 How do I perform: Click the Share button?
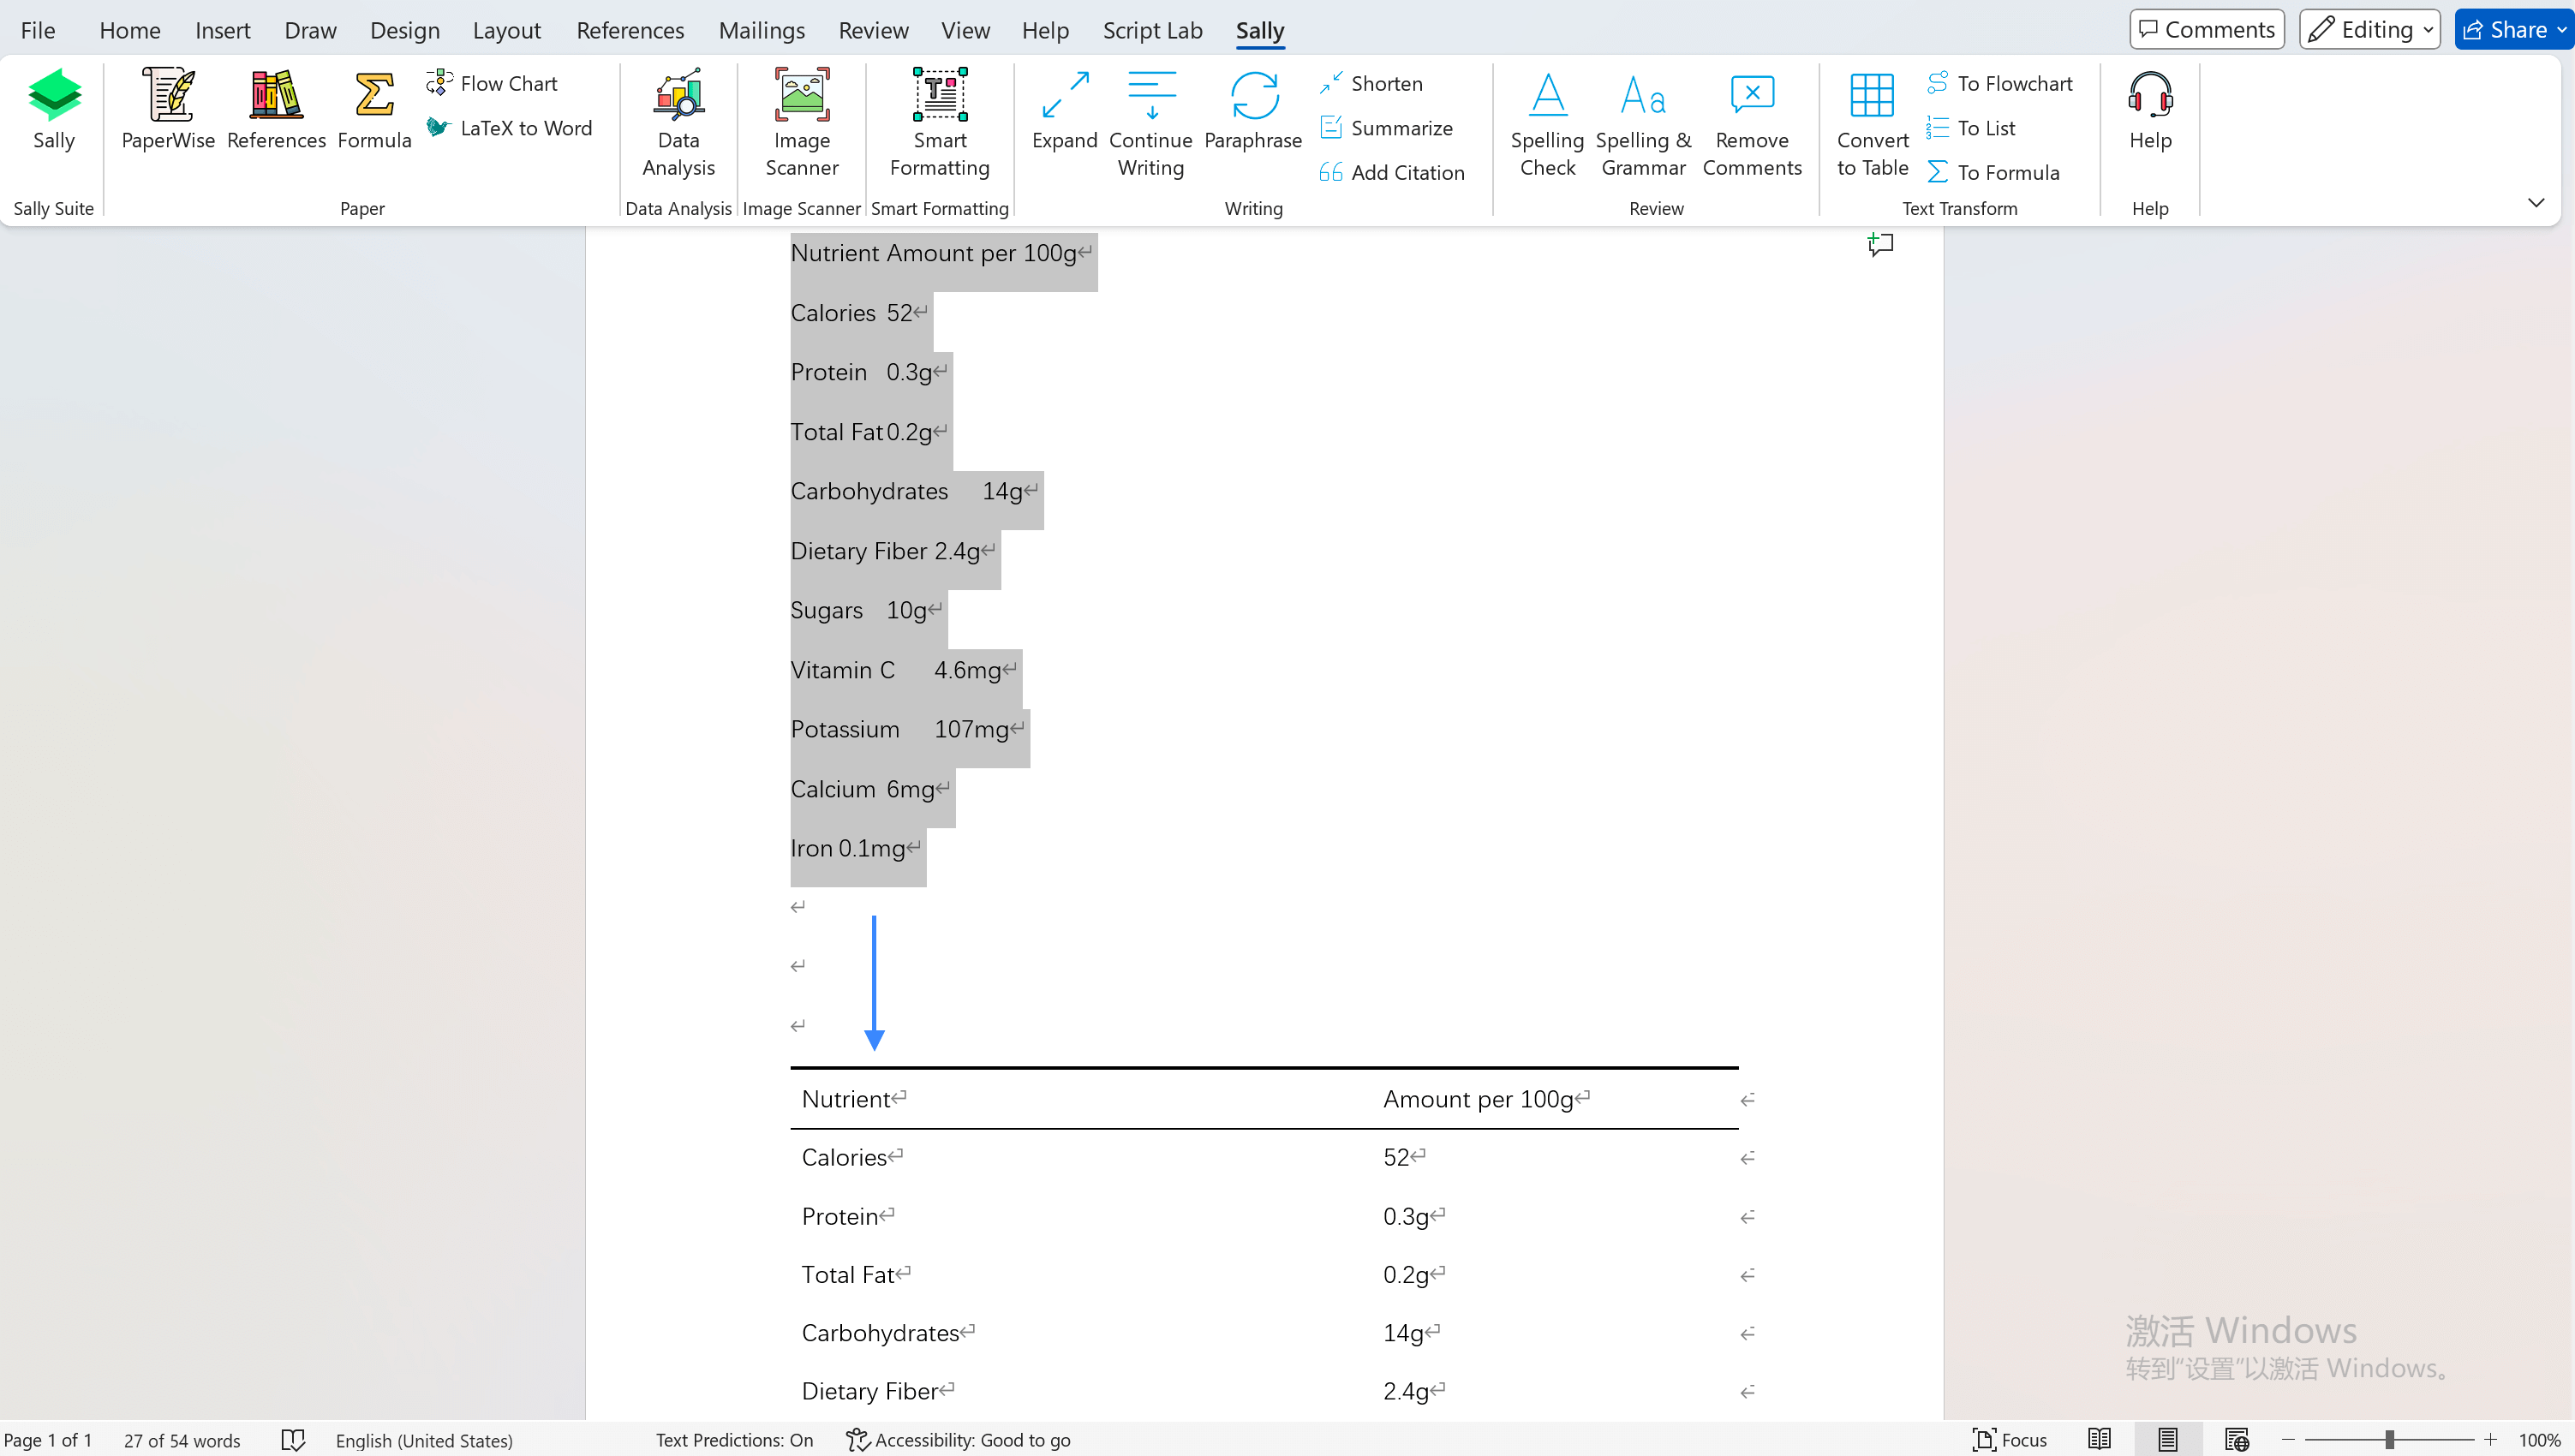[2504, 30]
